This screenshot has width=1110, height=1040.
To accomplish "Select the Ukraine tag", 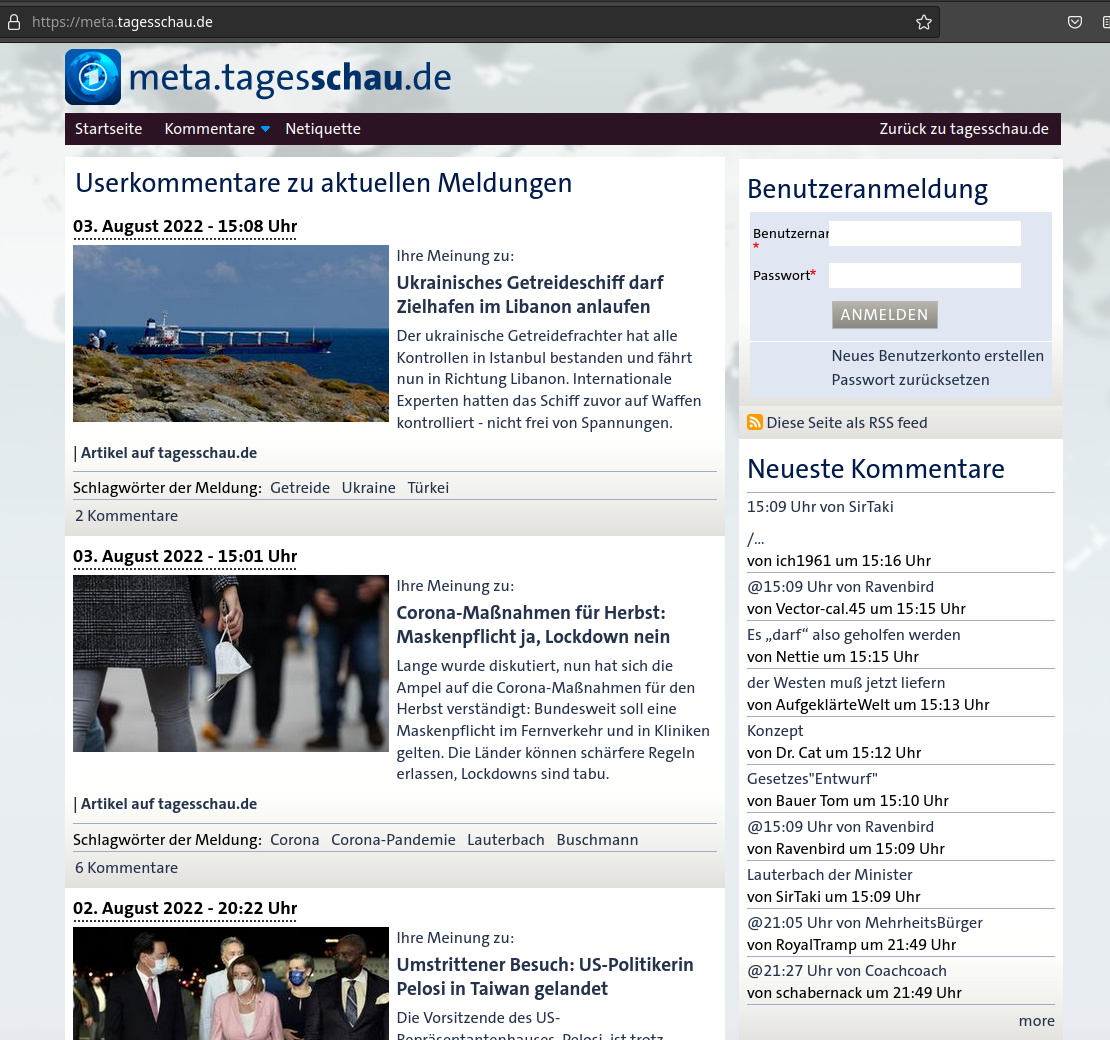I will click(368, 488).
